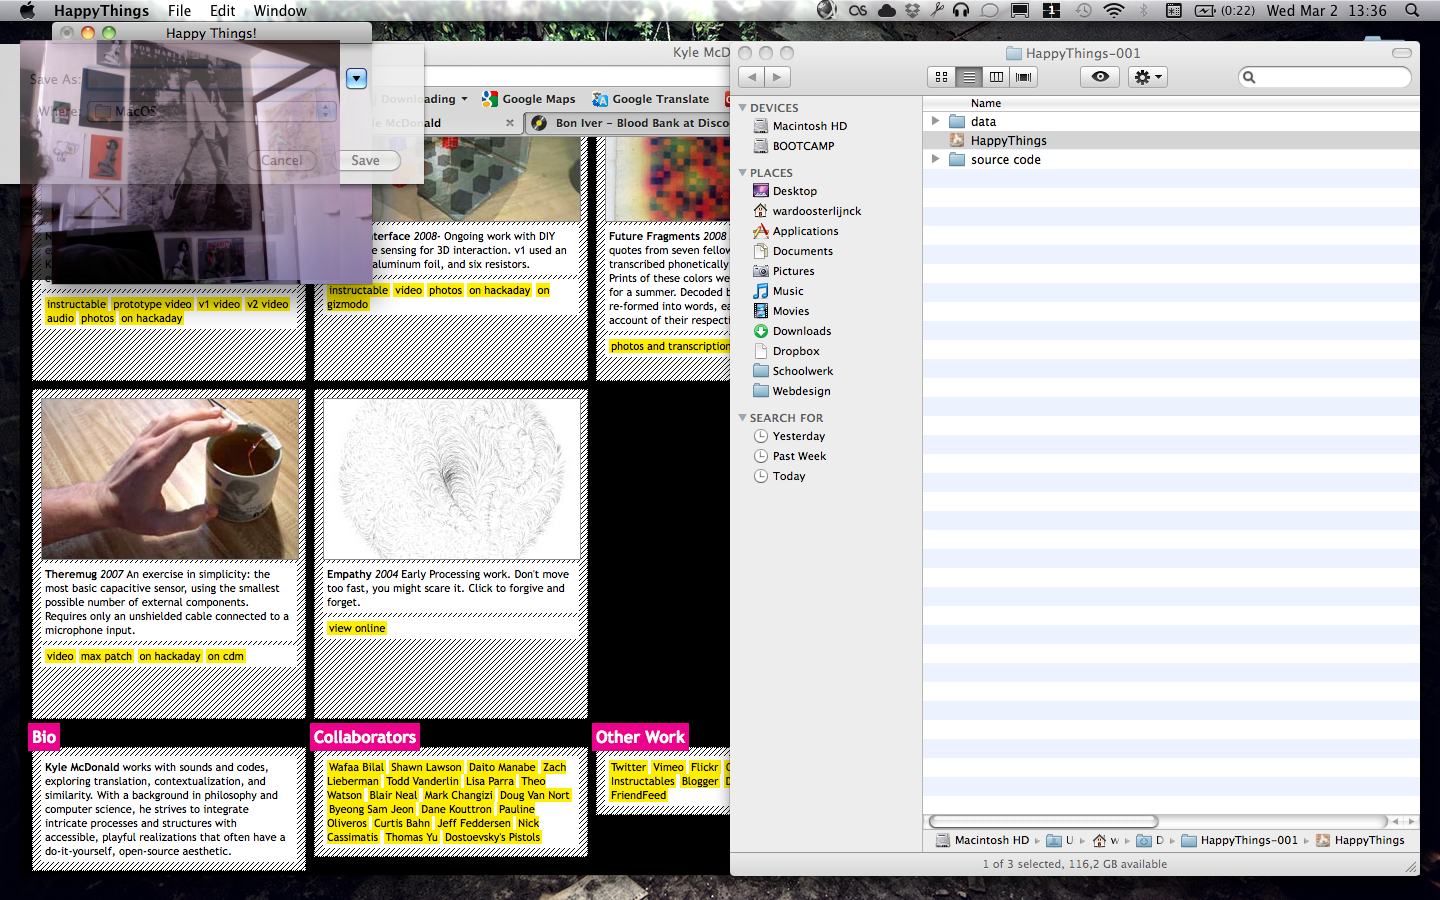Toggle the Finder toolbar pill button
The image size is (1440, 900).
[x=1402, y=53]
